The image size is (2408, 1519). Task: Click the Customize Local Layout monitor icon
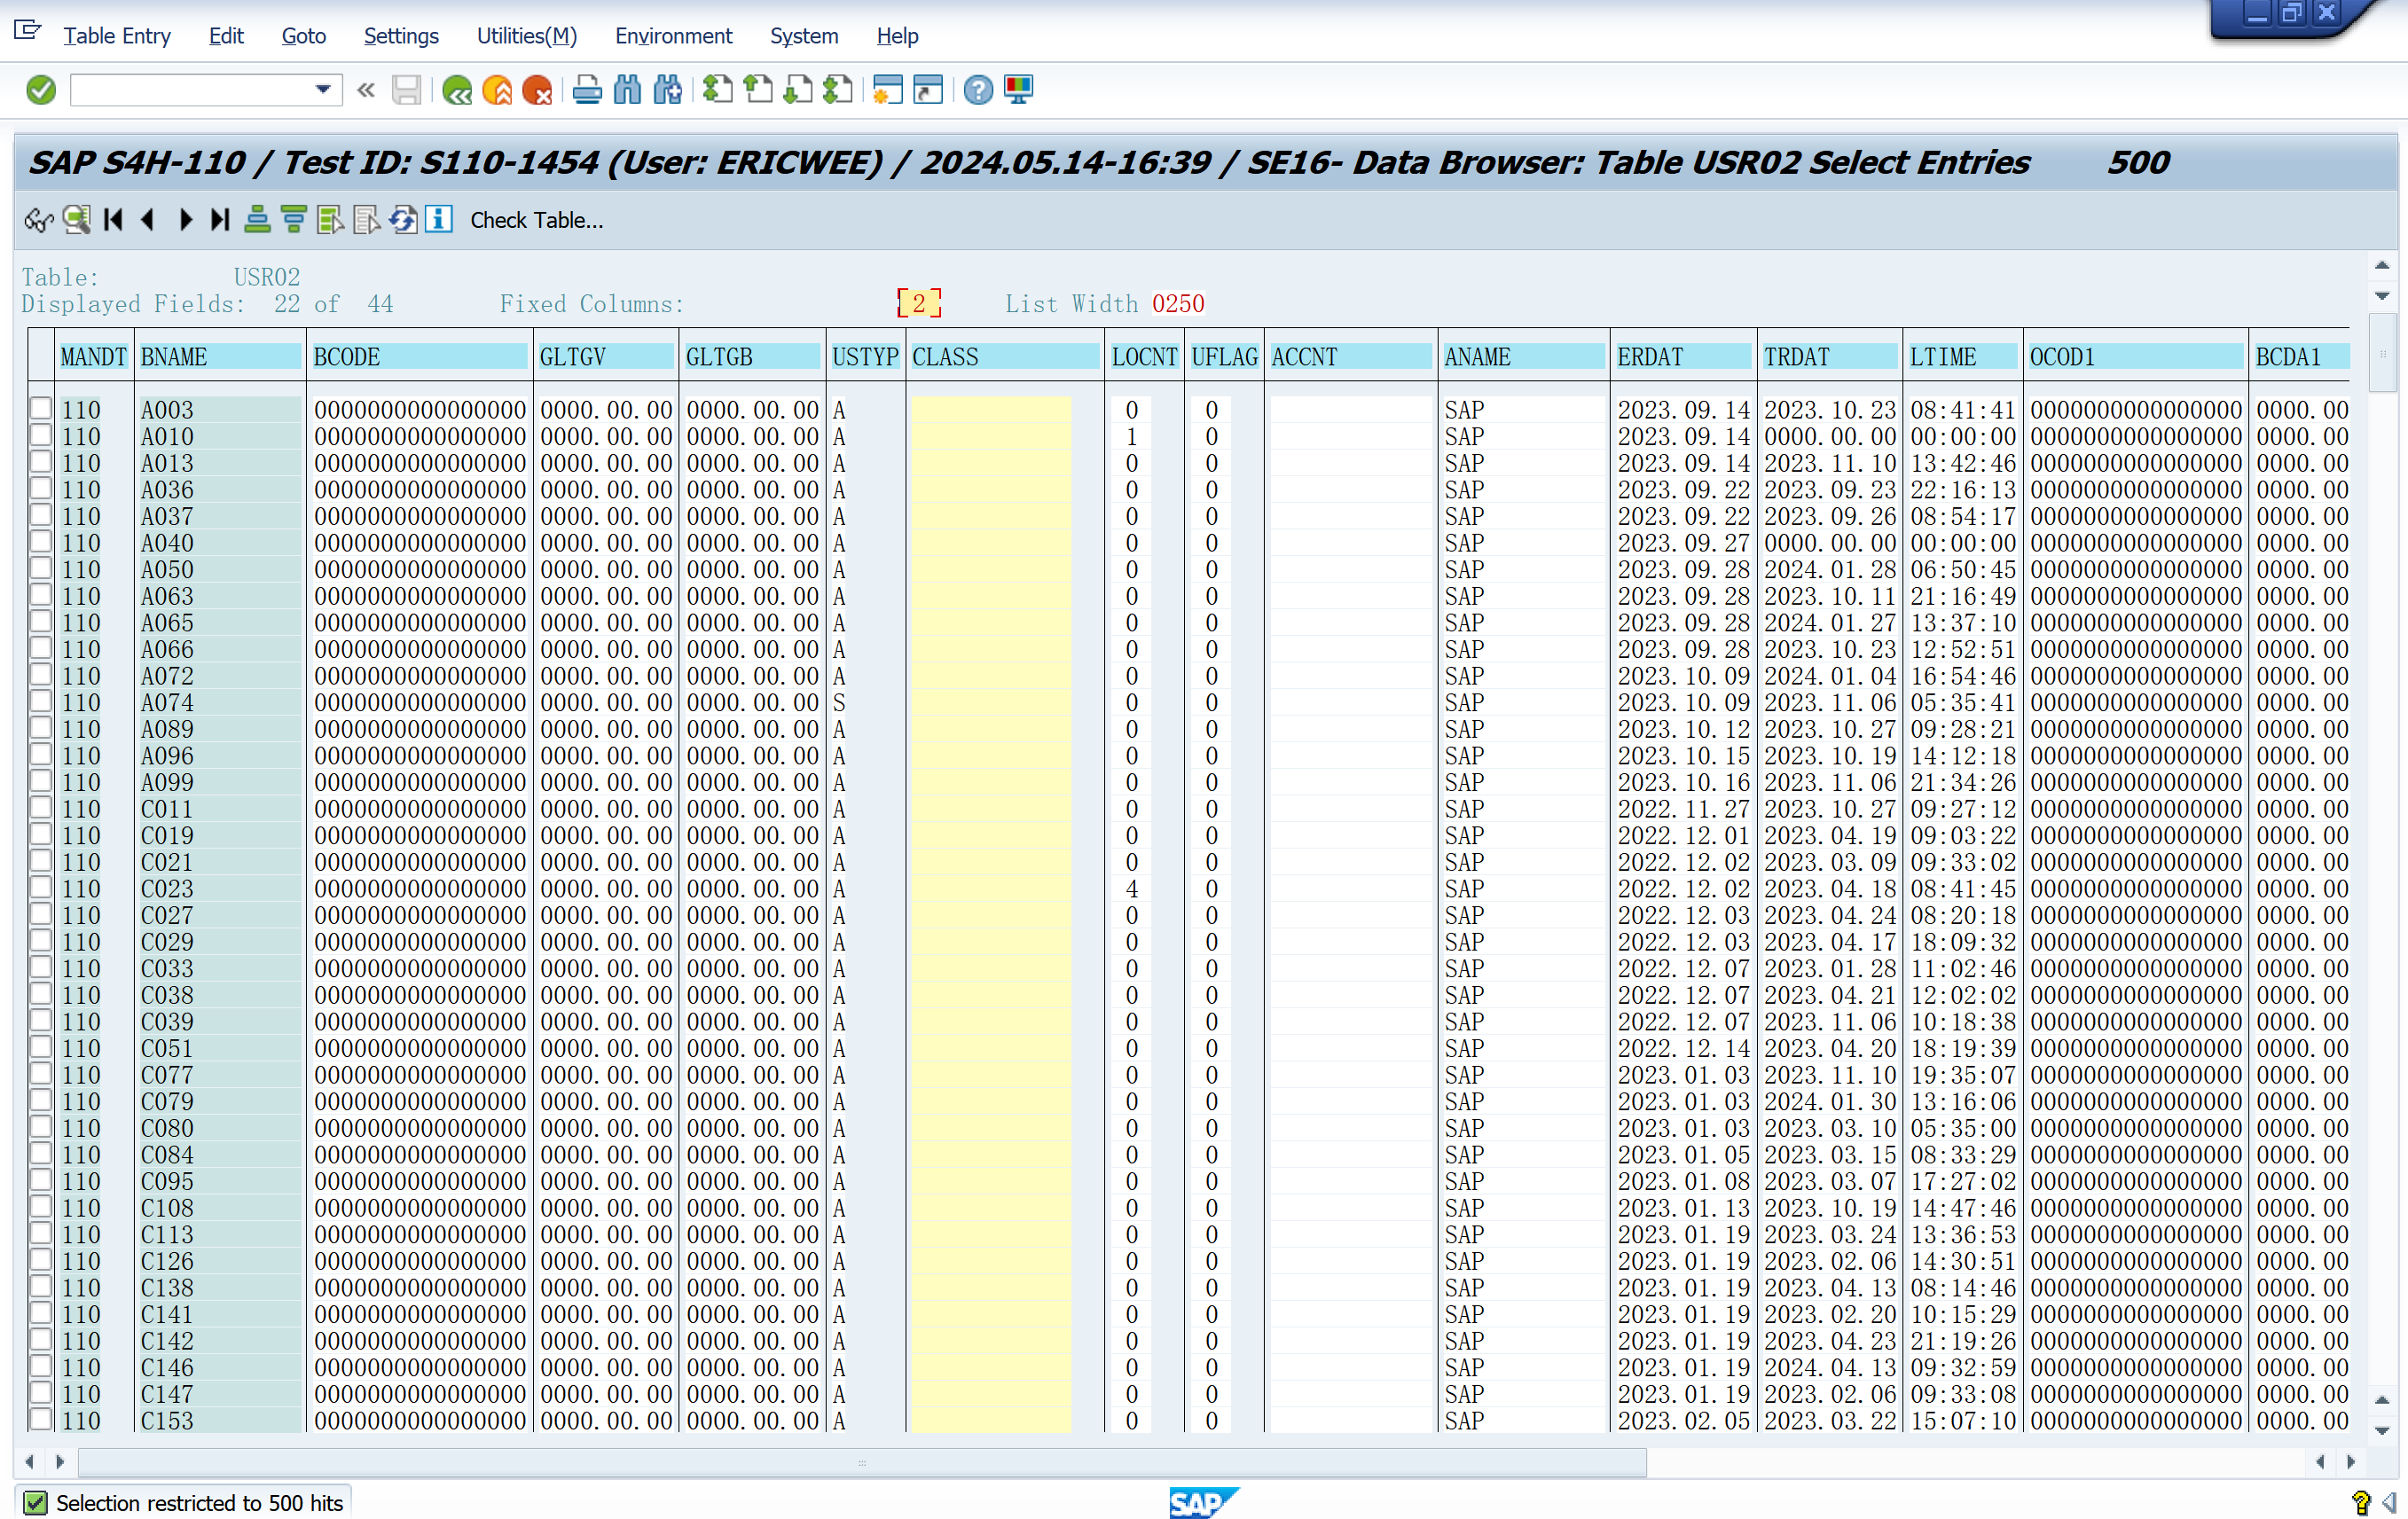[x=1018, y=91]
